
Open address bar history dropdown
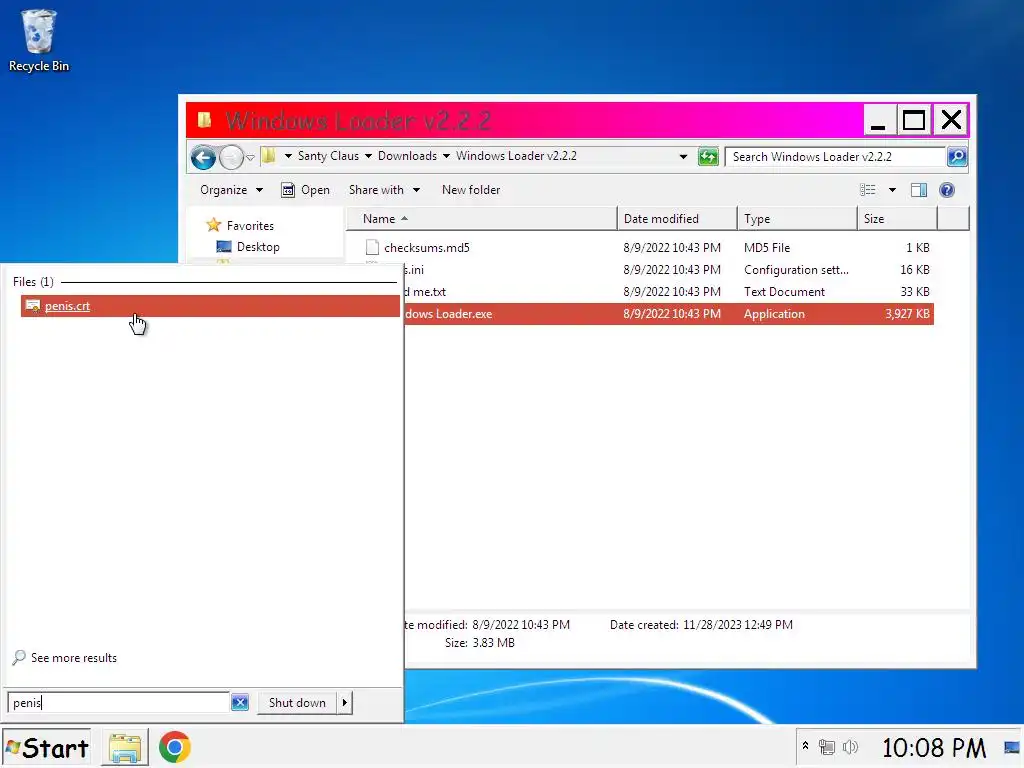[x=683, y=157]
